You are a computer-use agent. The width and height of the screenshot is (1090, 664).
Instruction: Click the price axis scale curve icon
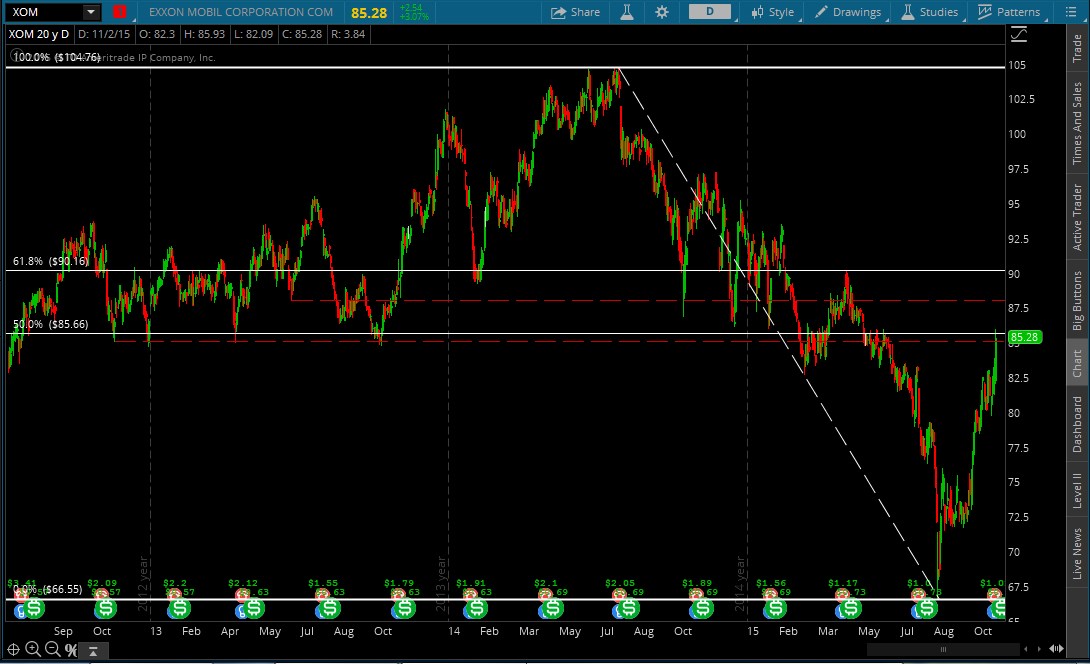point(1019,34)
